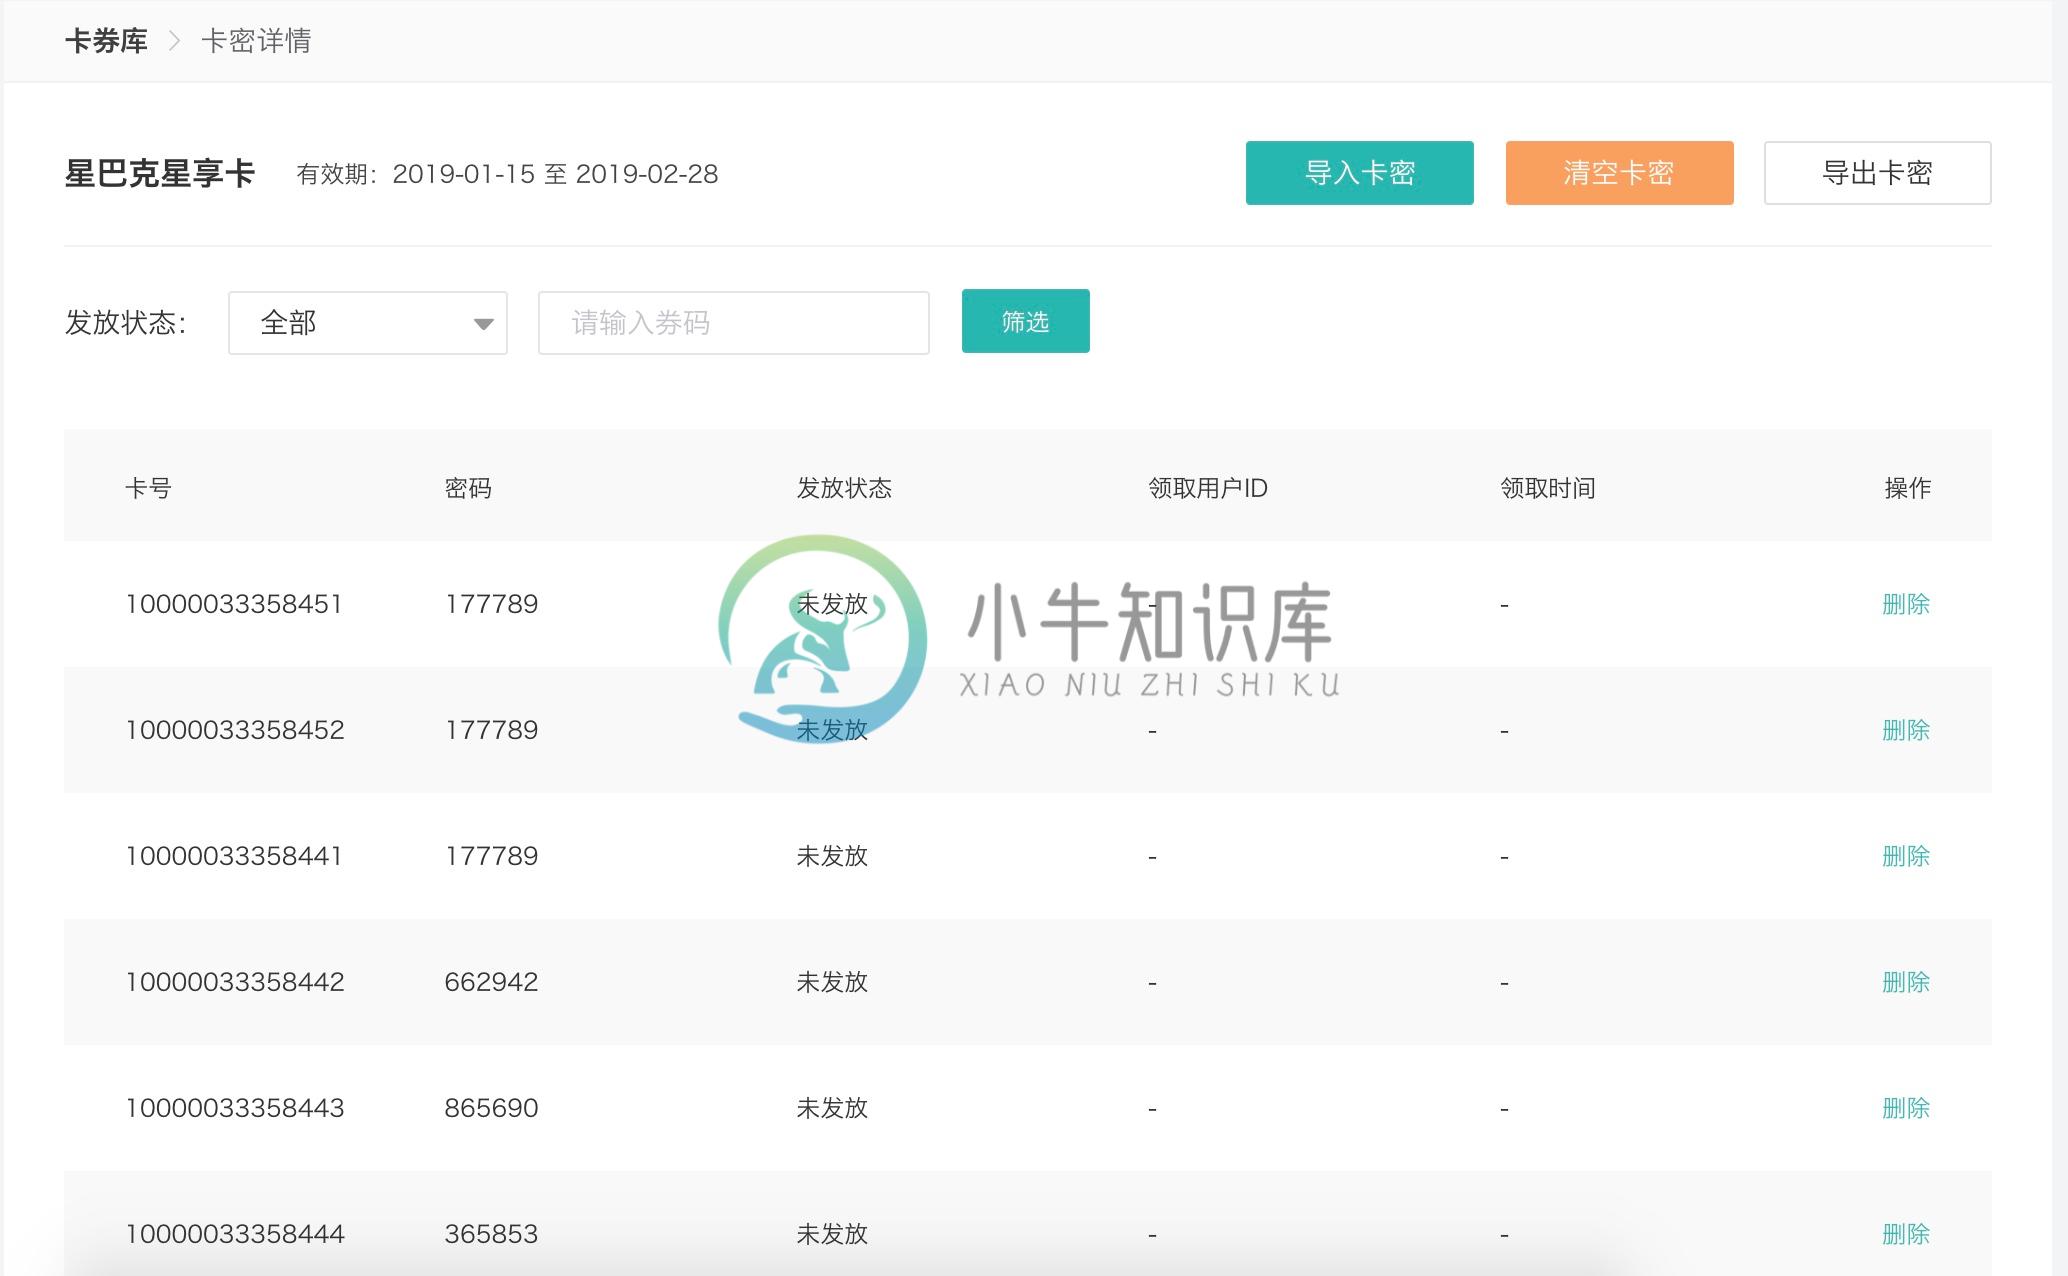Open the 发放状态 dropdown showing 全部
The width and height of the screenshot is (2068, 1276).
368,323
